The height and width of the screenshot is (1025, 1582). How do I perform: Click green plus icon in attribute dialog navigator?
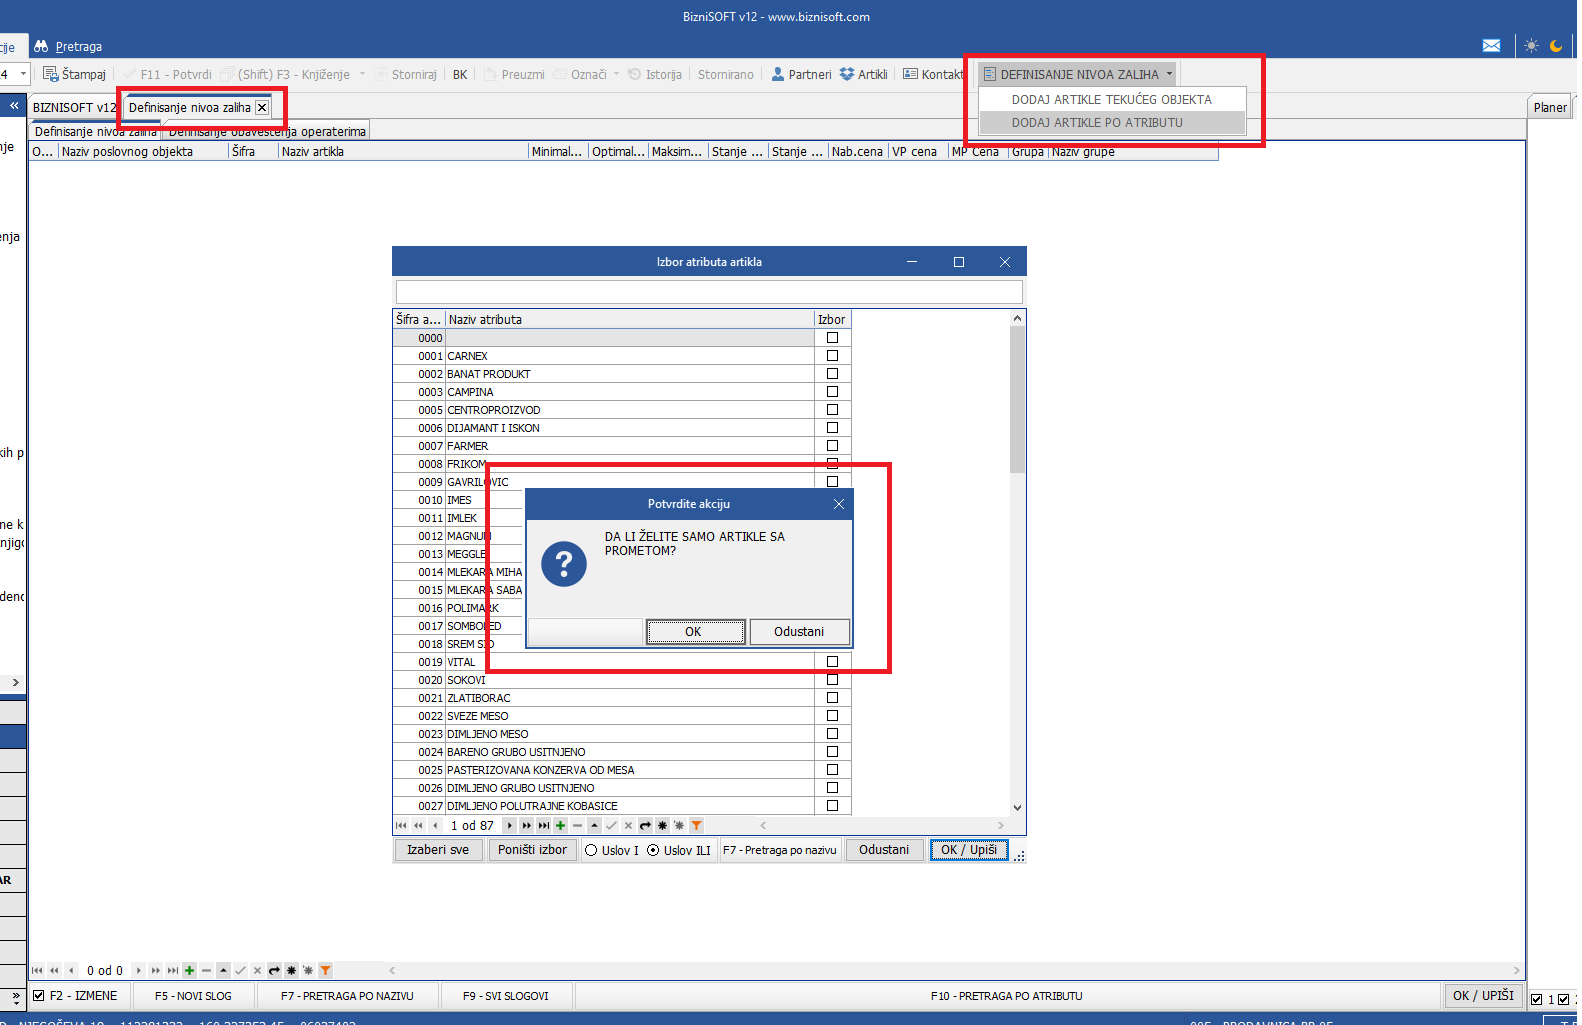(560, 826)
